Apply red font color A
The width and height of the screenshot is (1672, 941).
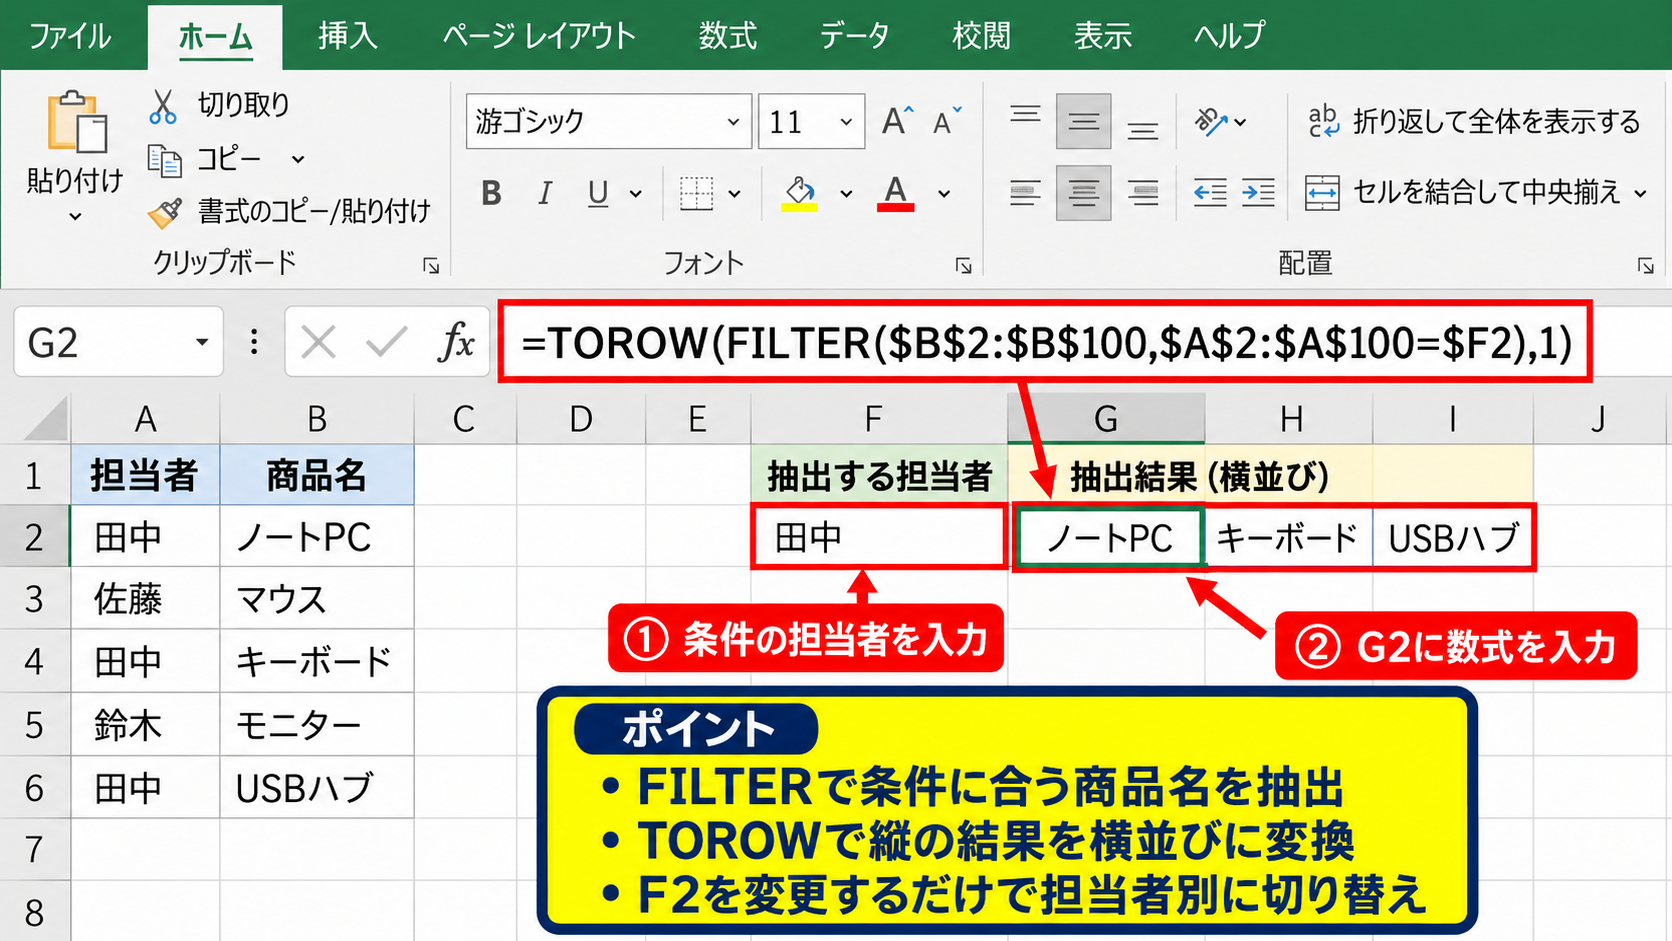click(895, 193)
